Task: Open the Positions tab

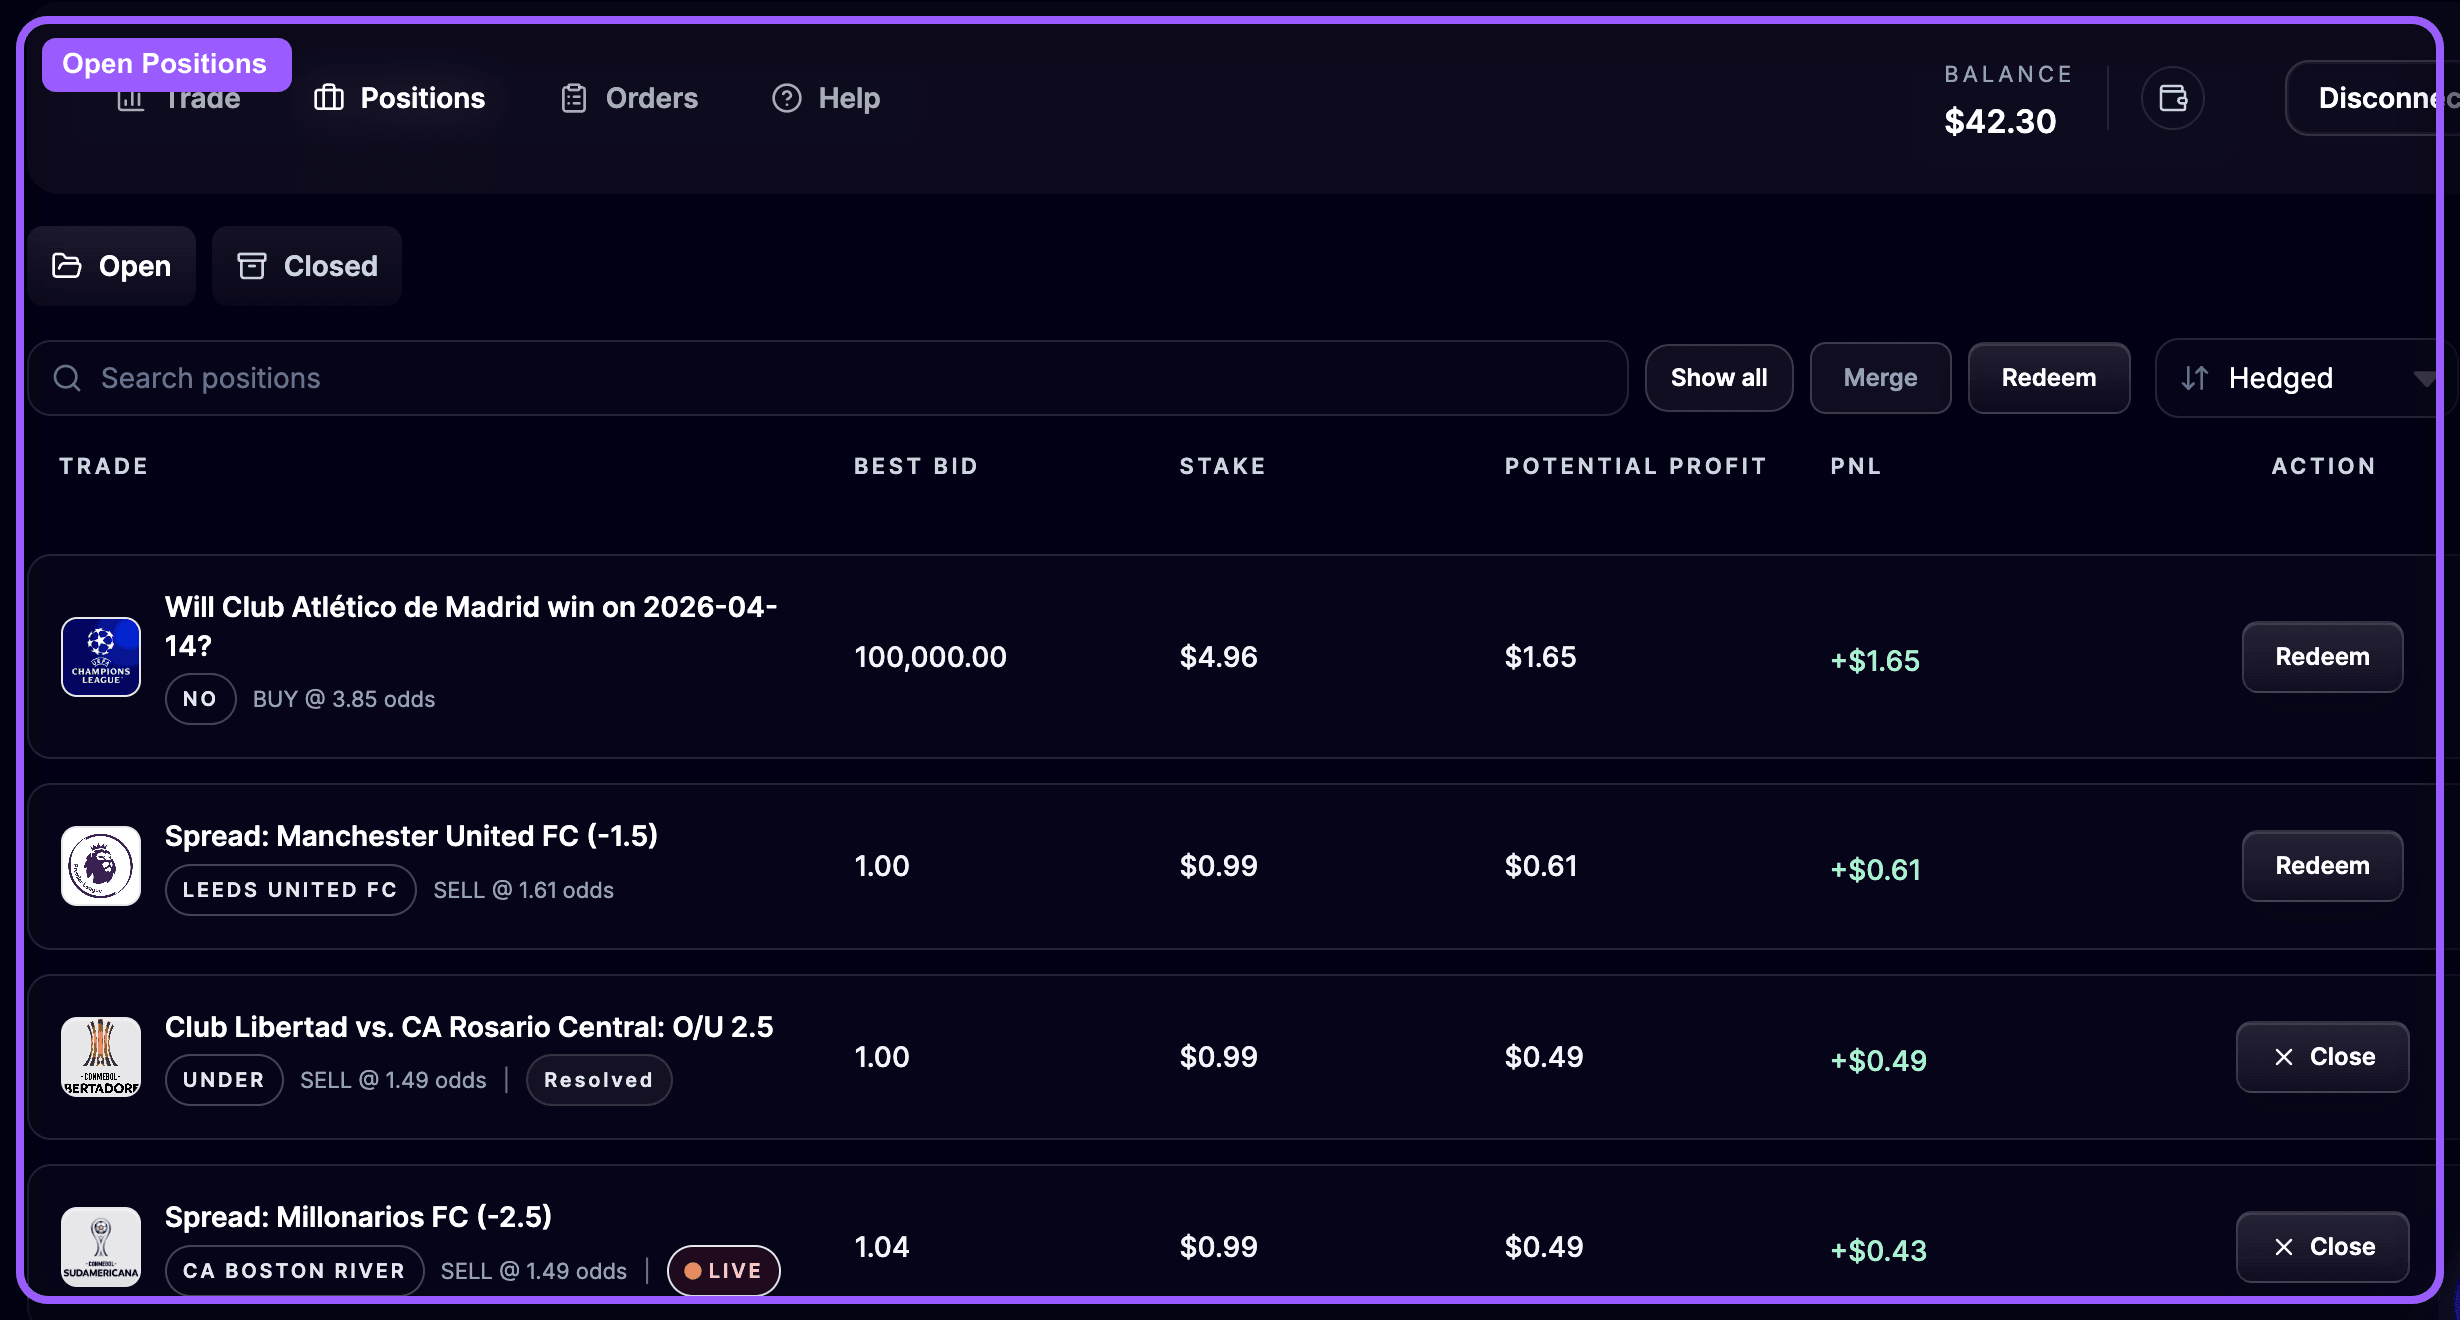Action: tap(399, 98)
